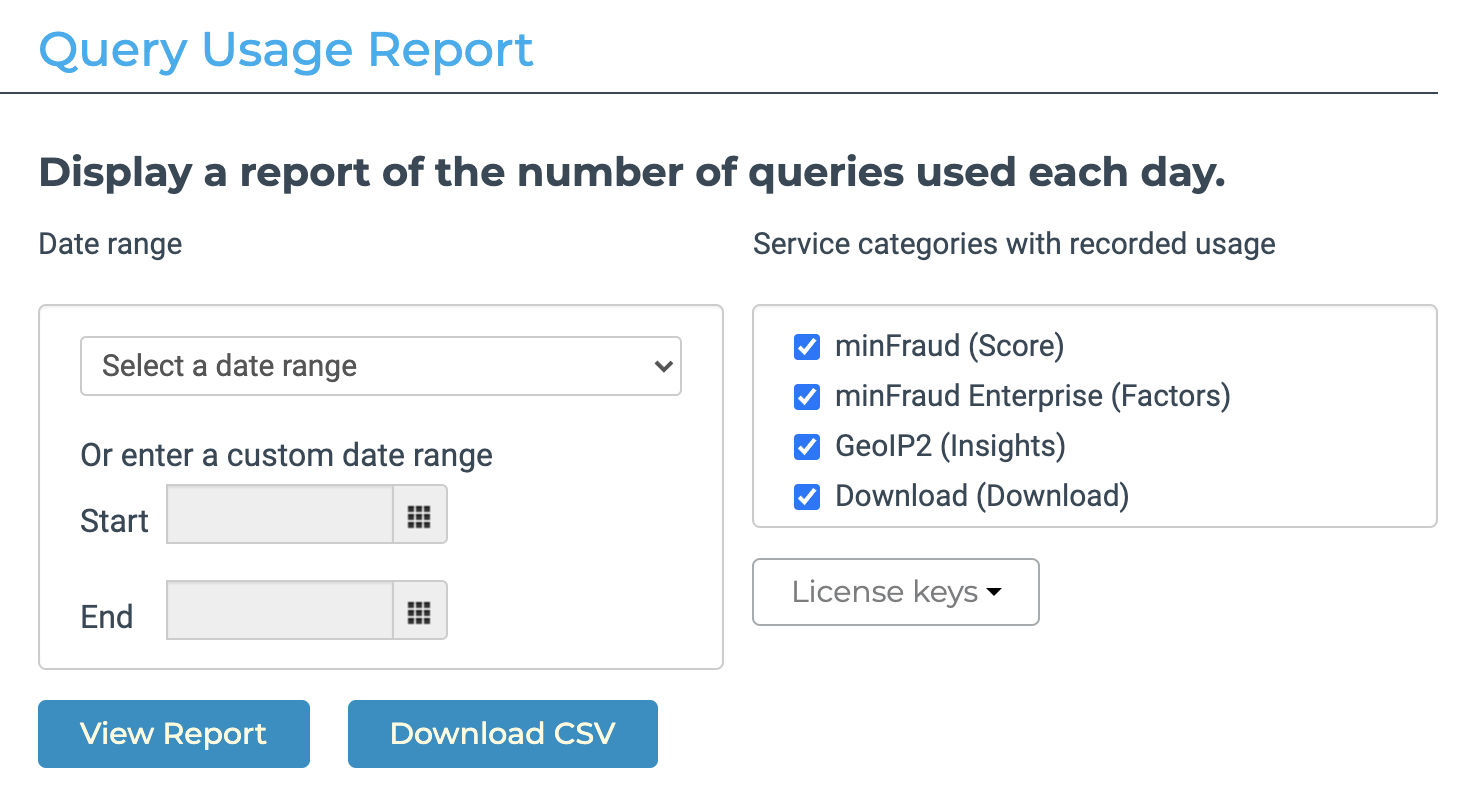Viewport: 1476px width, 806px height.
Task: Click the 'Start' field label
Action: click(114, 521)
